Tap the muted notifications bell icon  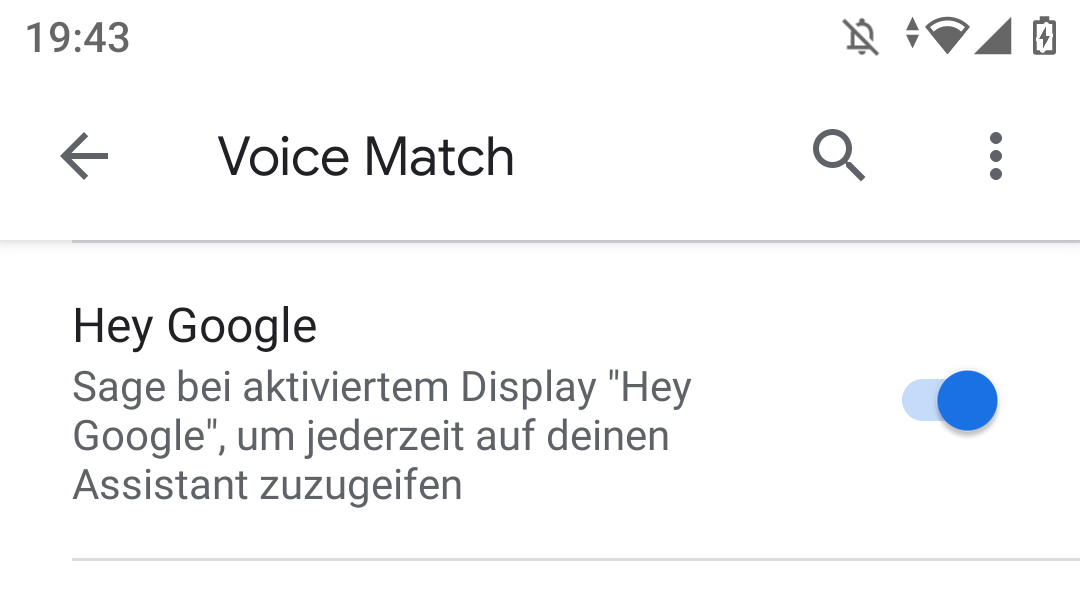[861, 37]
